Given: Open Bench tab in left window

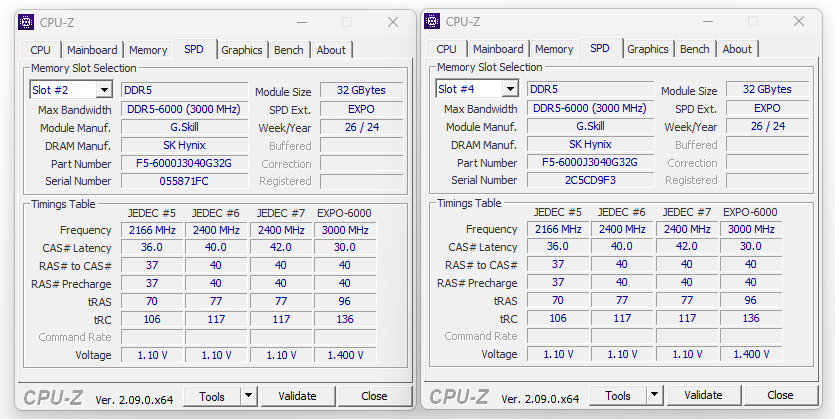Looking at the screenshot, I should click(289, 50).
